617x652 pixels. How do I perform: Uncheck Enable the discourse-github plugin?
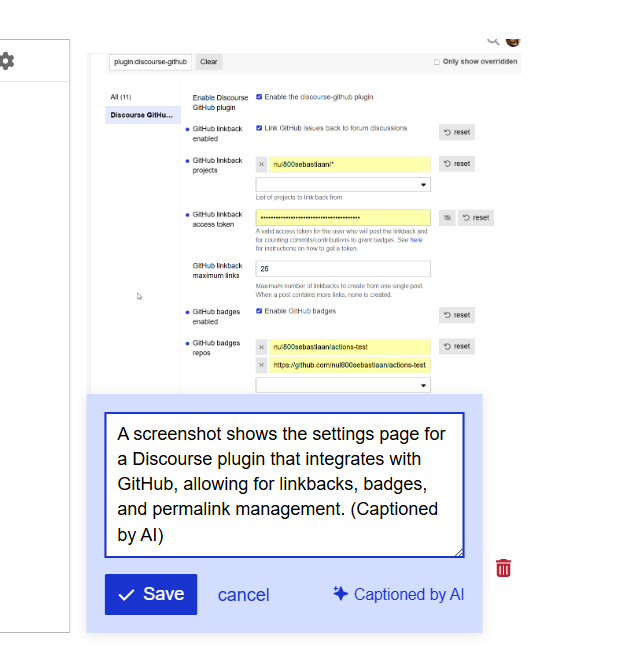[x=259, y=97]
